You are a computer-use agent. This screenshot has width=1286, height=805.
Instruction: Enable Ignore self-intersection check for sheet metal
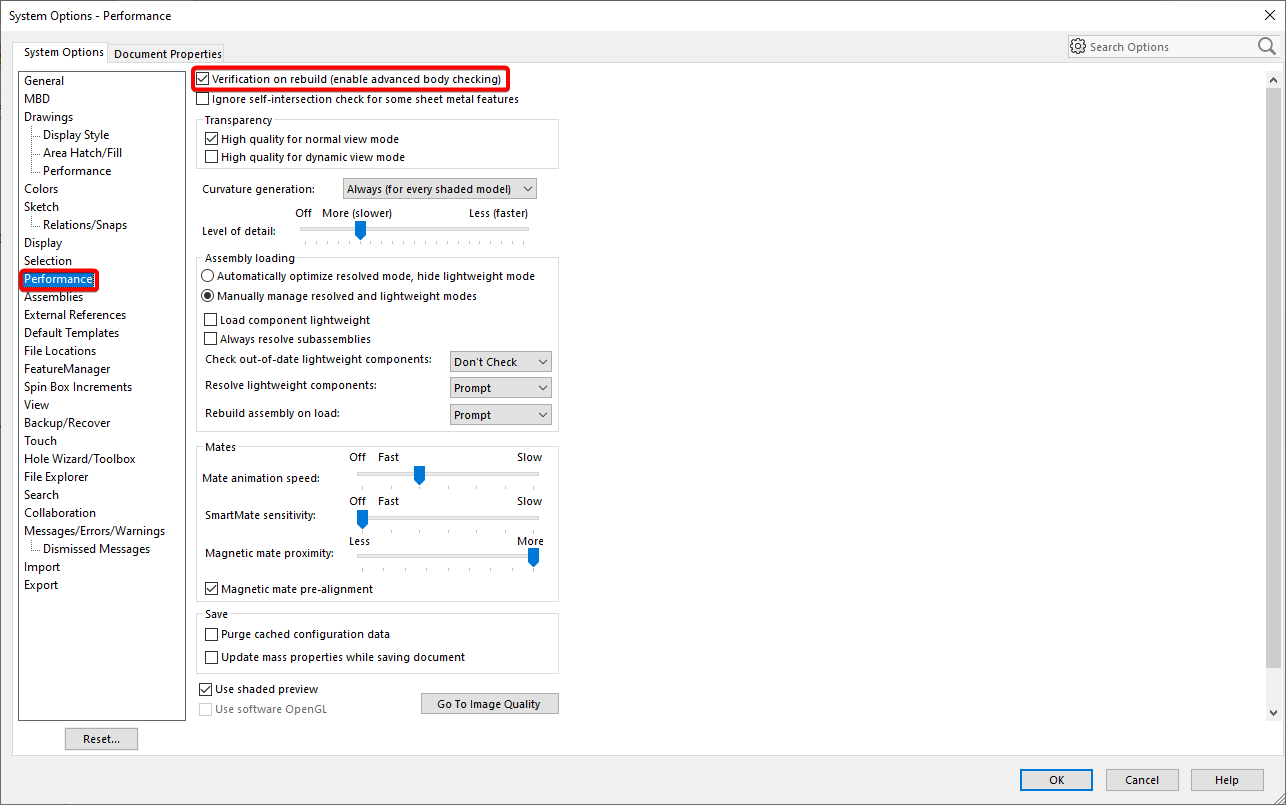click(x=203, y=99)
